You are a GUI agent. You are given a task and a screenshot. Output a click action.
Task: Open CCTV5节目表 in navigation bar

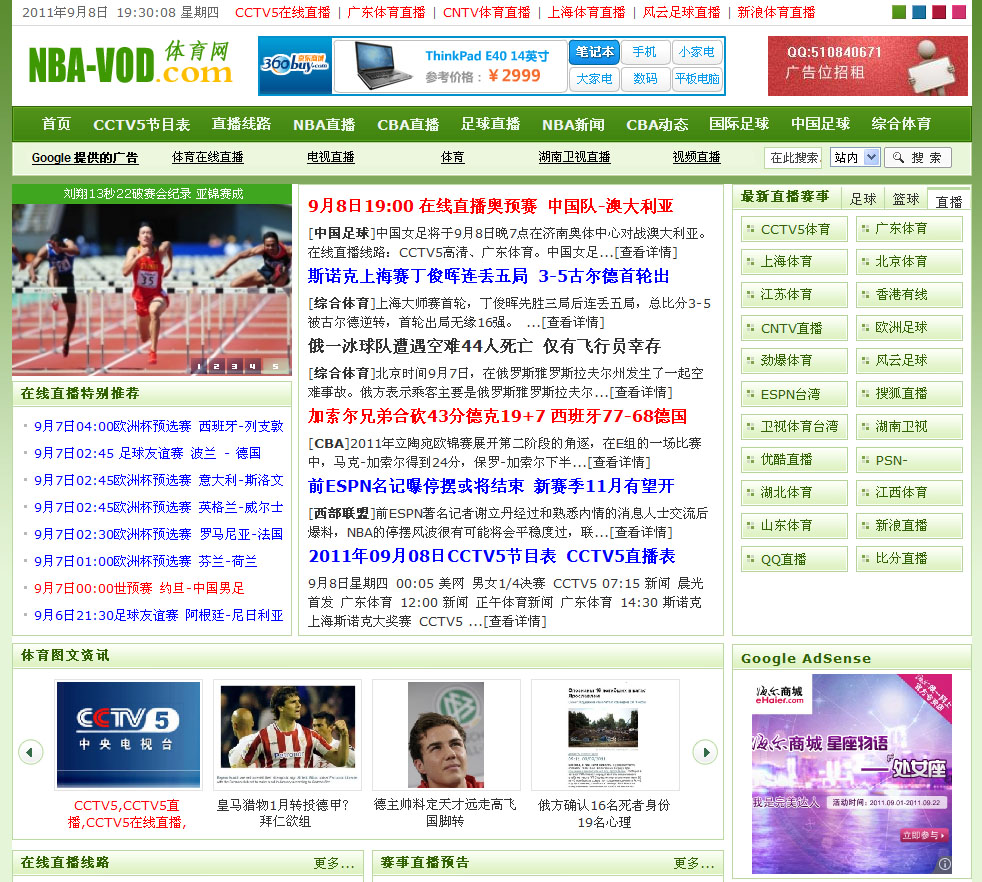(x=142, y=124)
